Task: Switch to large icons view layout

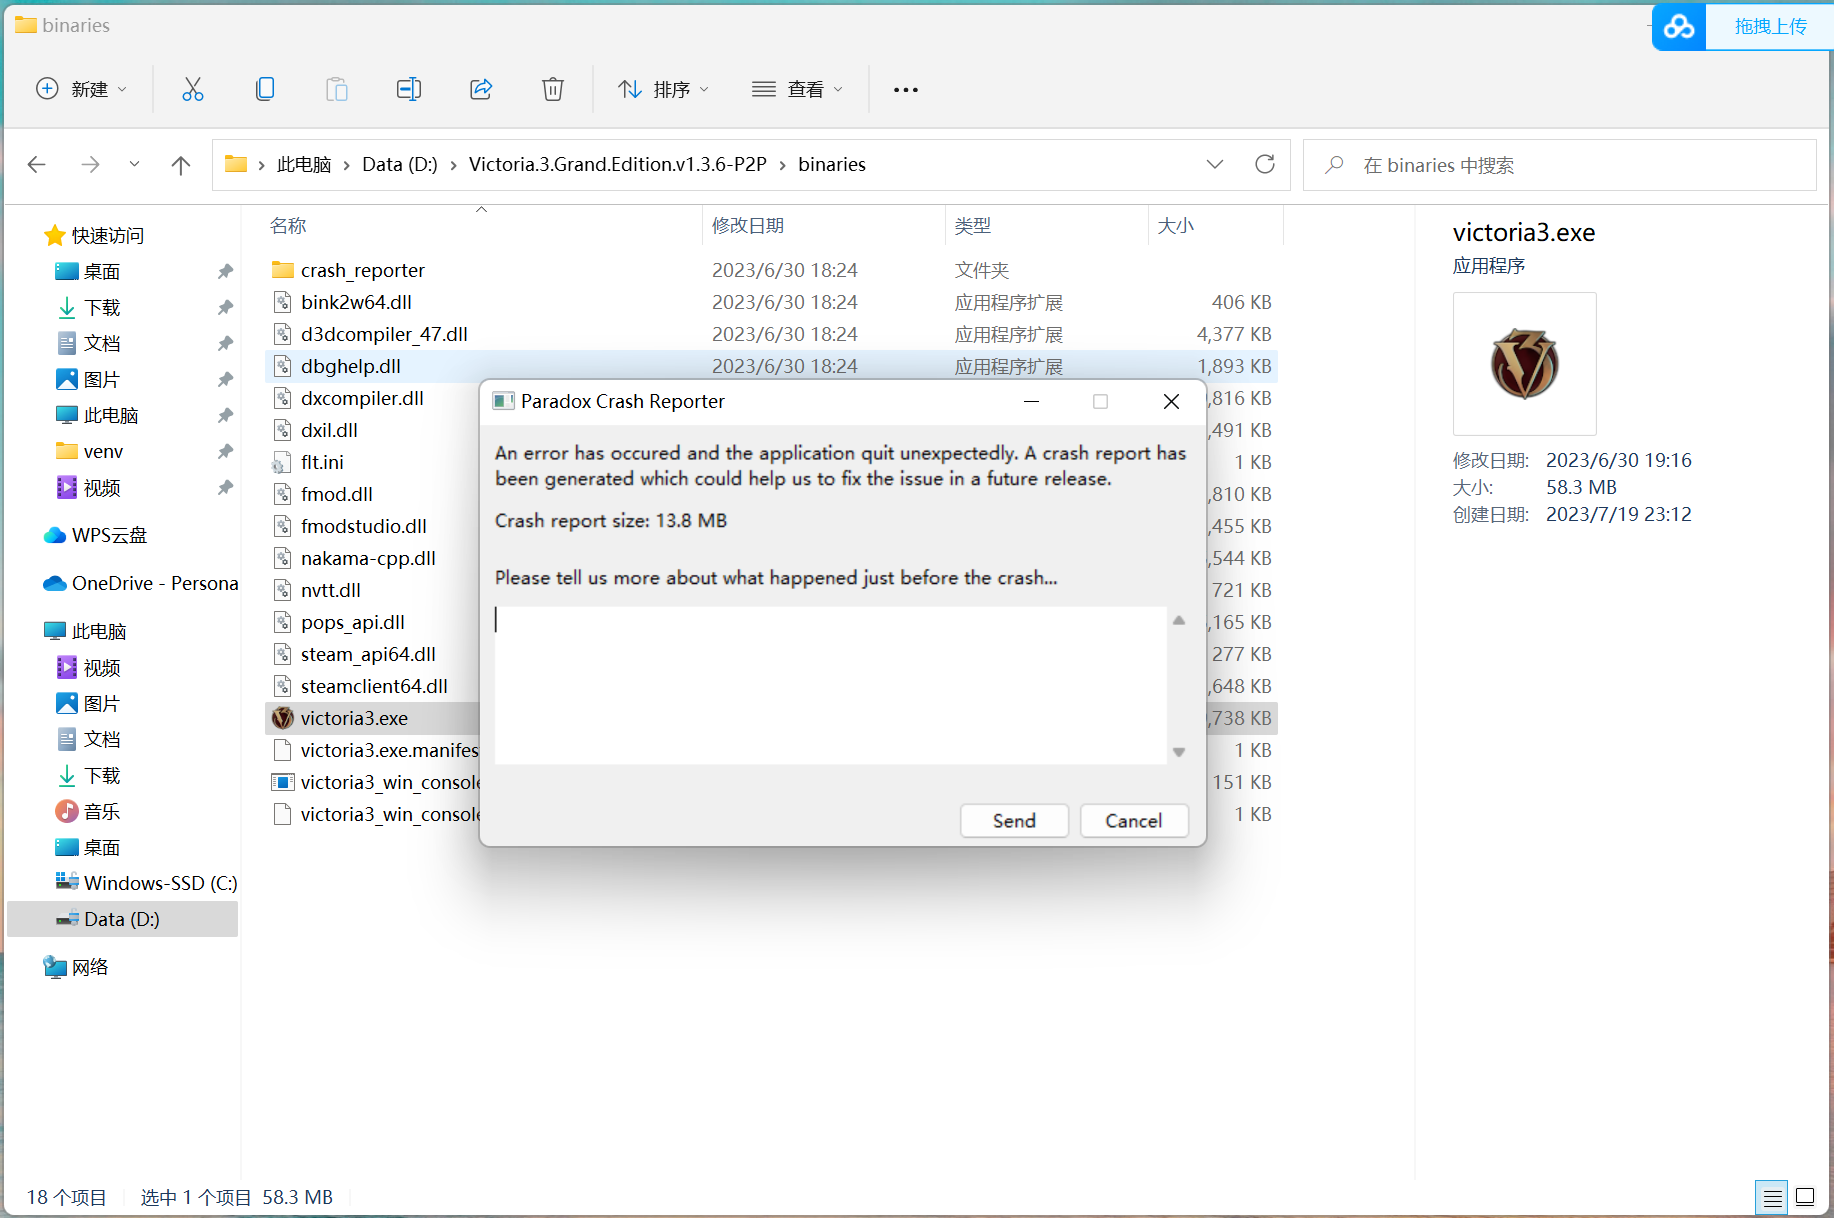Action: [1805, 1197]
